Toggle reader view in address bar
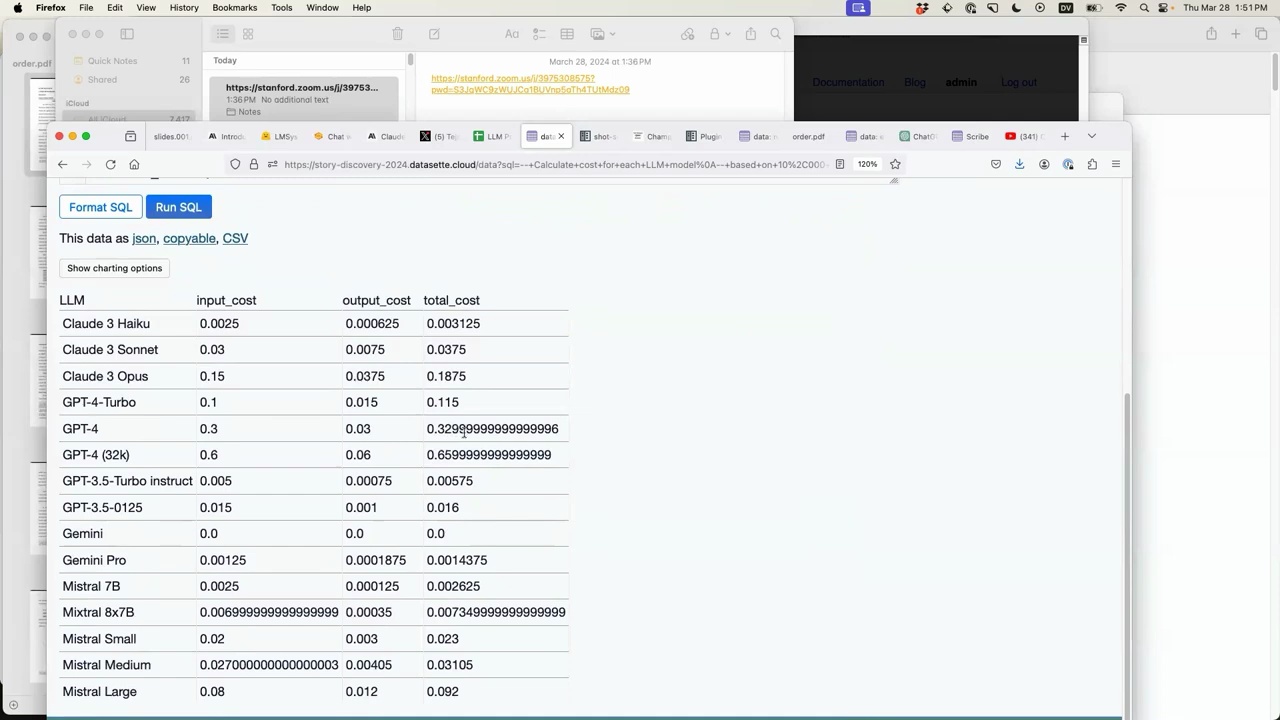 (840, 164)
